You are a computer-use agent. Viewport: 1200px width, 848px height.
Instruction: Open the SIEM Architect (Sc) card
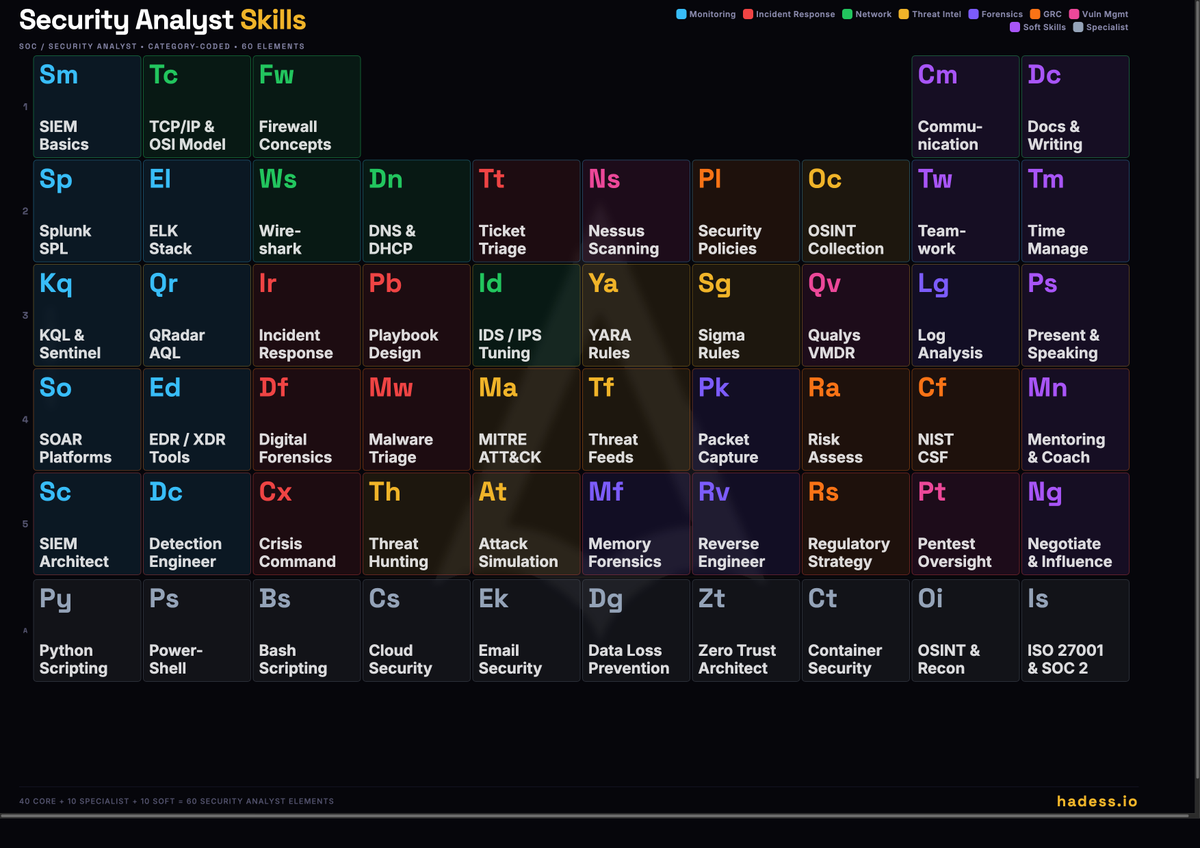click(x=87, y=523)
